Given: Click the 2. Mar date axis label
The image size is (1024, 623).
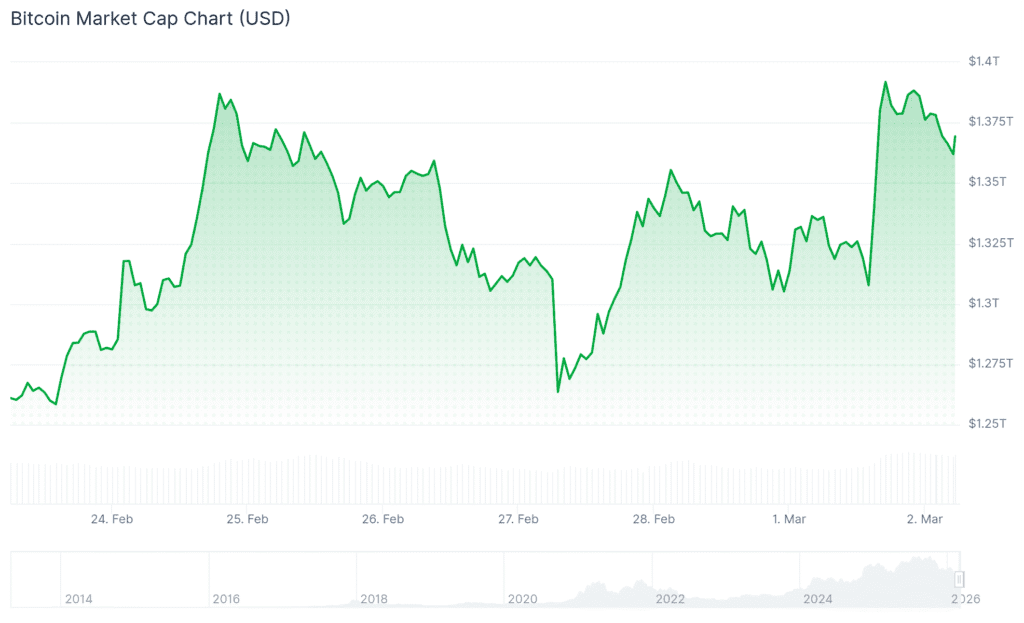Looking at the screenshot, I should pyautogui.click(x=925, y=519).
